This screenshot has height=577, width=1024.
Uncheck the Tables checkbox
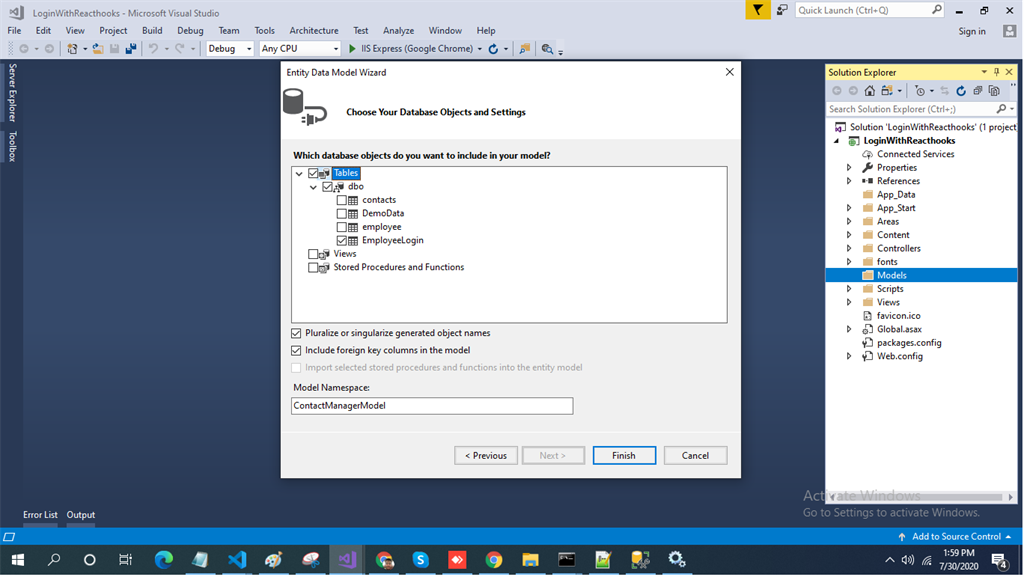click(313, 173)
